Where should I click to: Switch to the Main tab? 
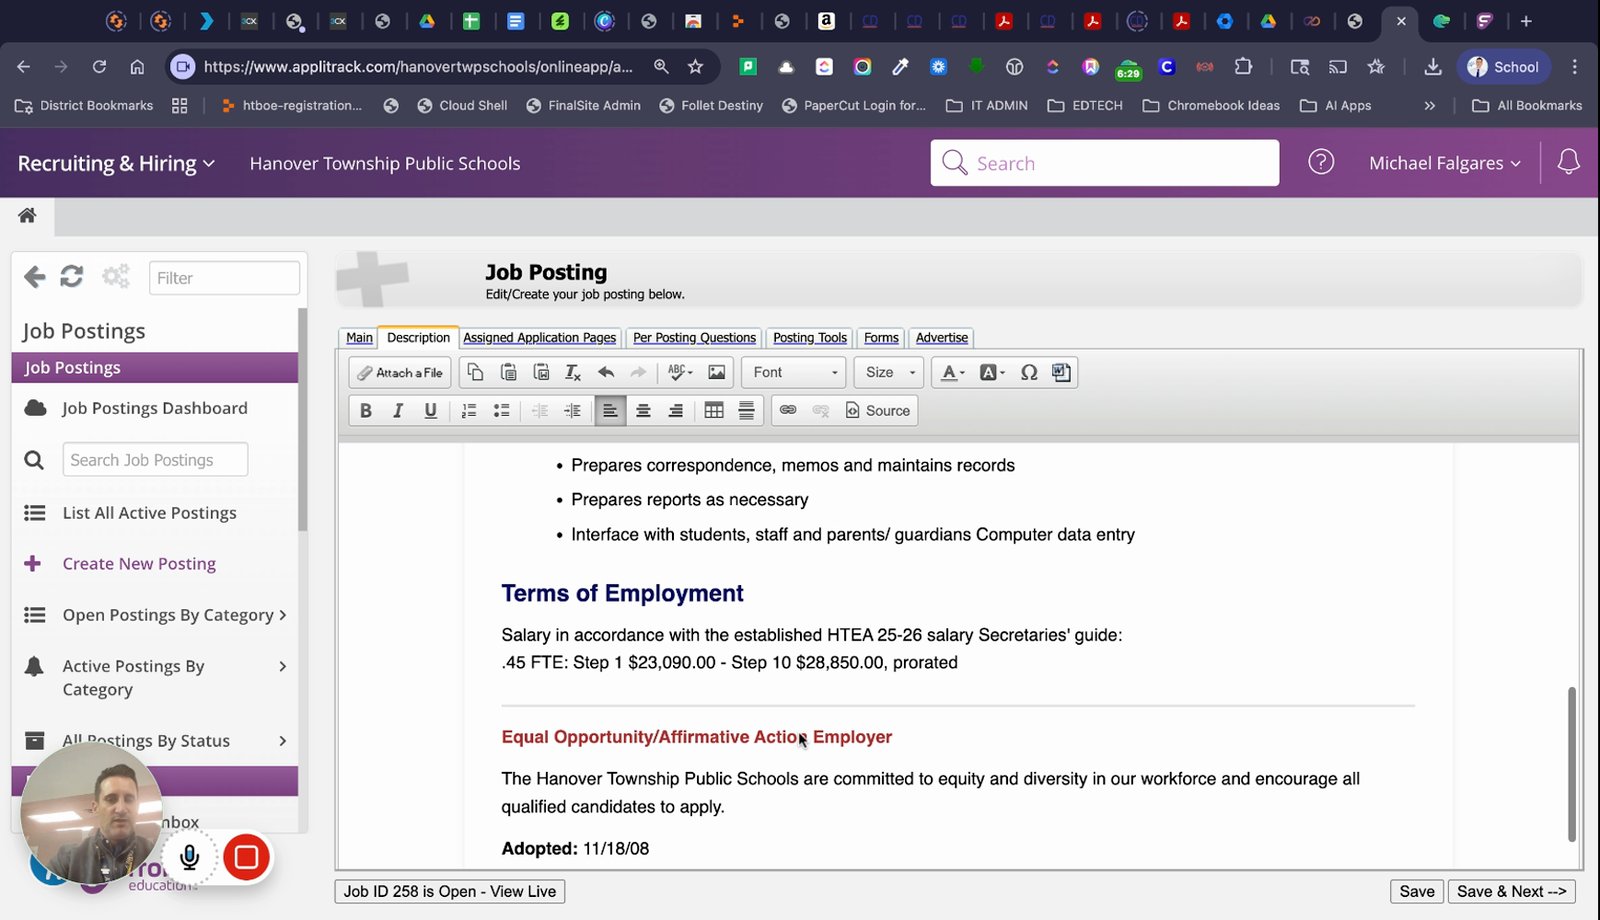(359, 338)
